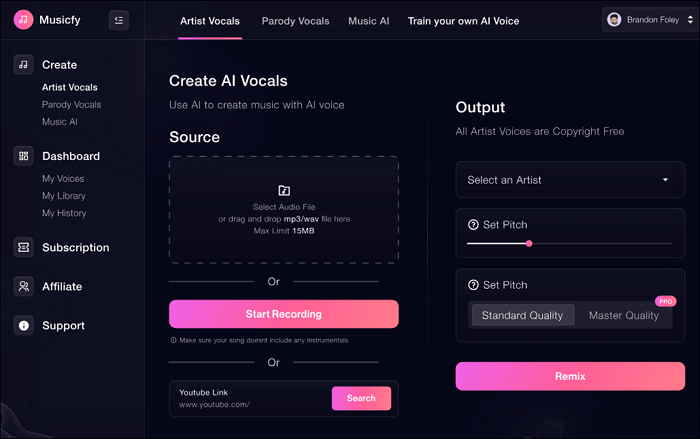This screenshot has width=700, height=439.
Task: Open My Library in the sidebar
Action: pos(63,196)
